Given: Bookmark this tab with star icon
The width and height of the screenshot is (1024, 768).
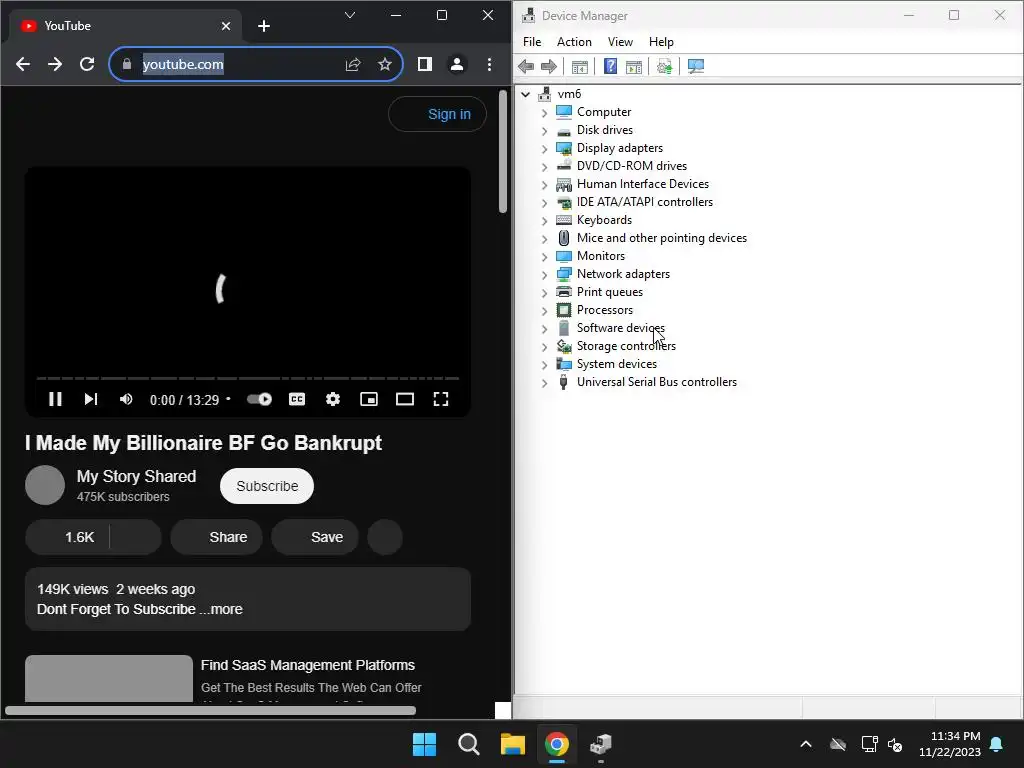Looking at the screenshot, I should pyautogui.click(x=385, y=64).
